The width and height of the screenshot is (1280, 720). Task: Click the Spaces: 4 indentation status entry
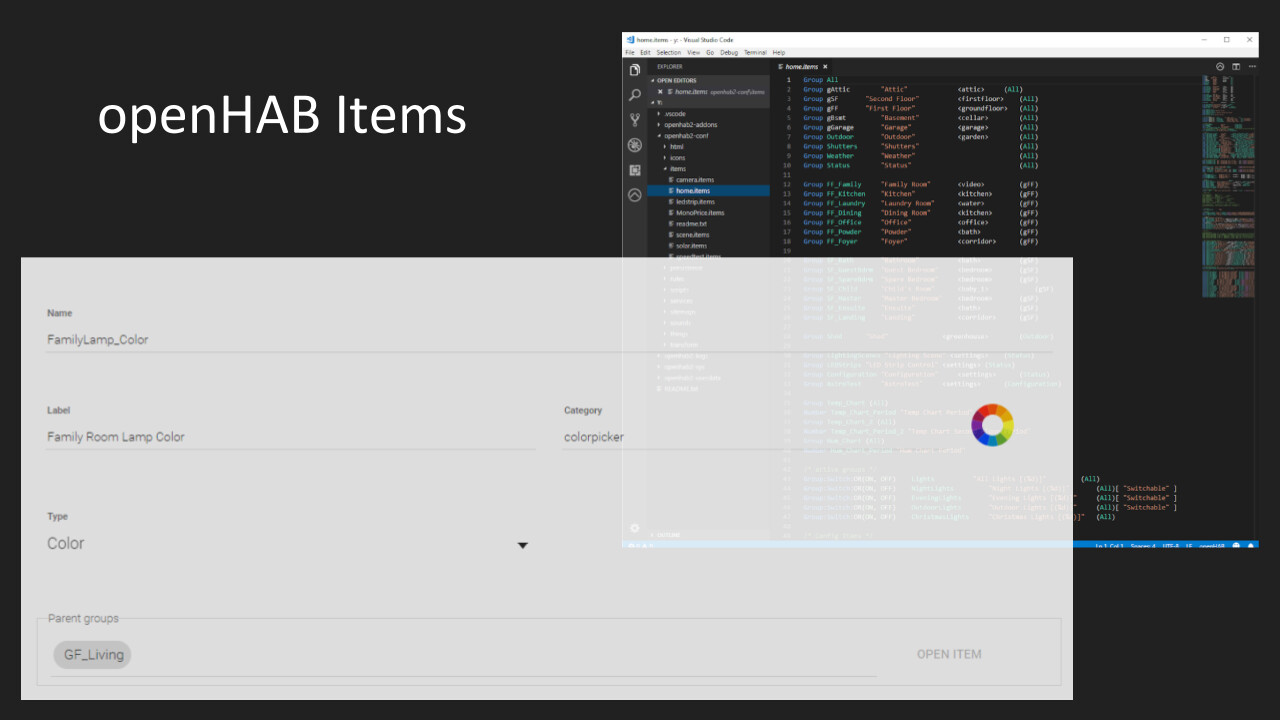1145,545
